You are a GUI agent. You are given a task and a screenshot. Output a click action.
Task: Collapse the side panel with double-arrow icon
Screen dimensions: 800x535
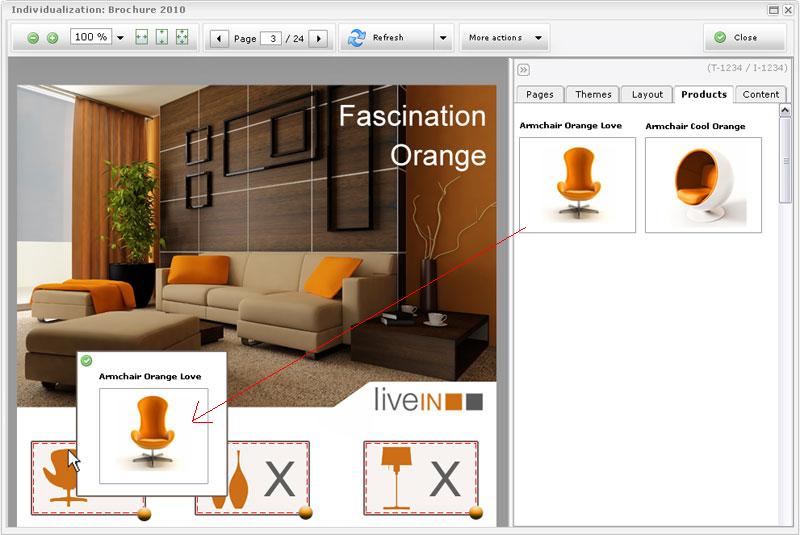(523, 70)
